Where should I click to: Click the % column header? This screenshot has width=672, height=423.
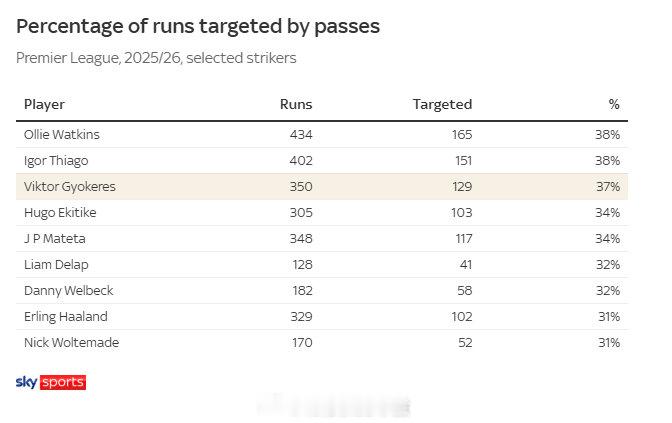point(614,104)
